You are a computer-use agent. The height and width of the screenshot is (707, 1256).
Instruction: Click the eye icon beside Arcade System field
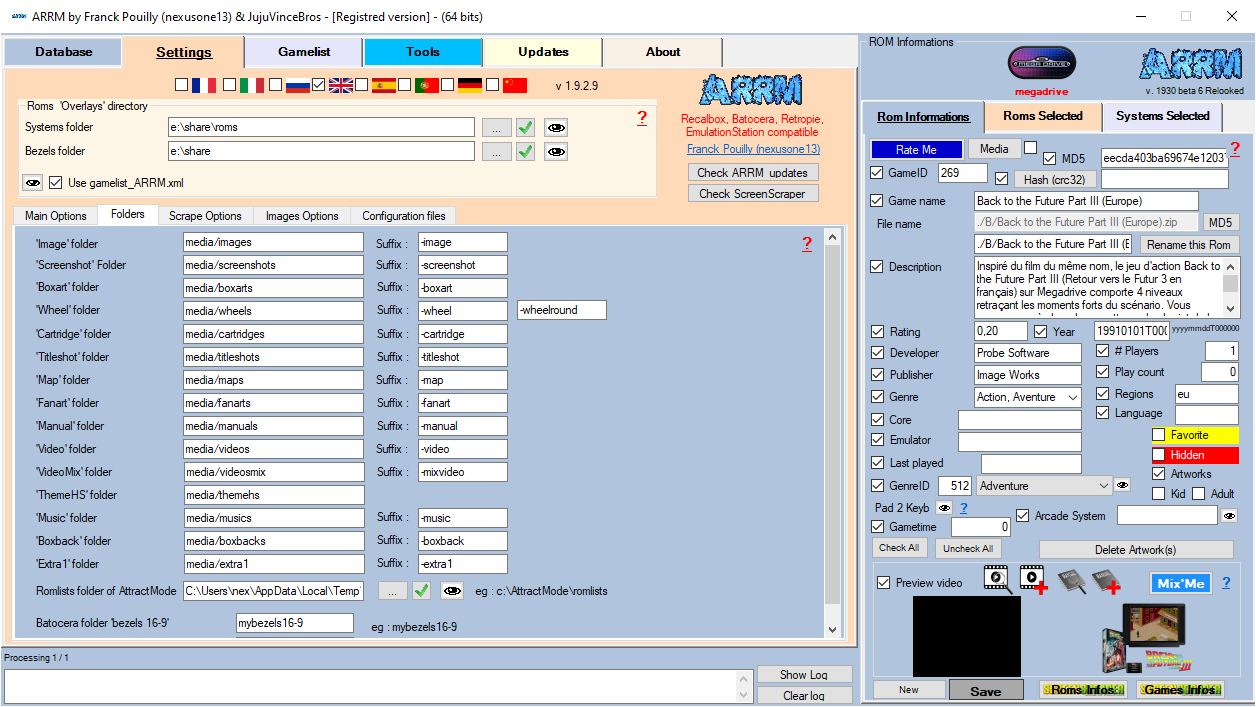(1229, 516)
